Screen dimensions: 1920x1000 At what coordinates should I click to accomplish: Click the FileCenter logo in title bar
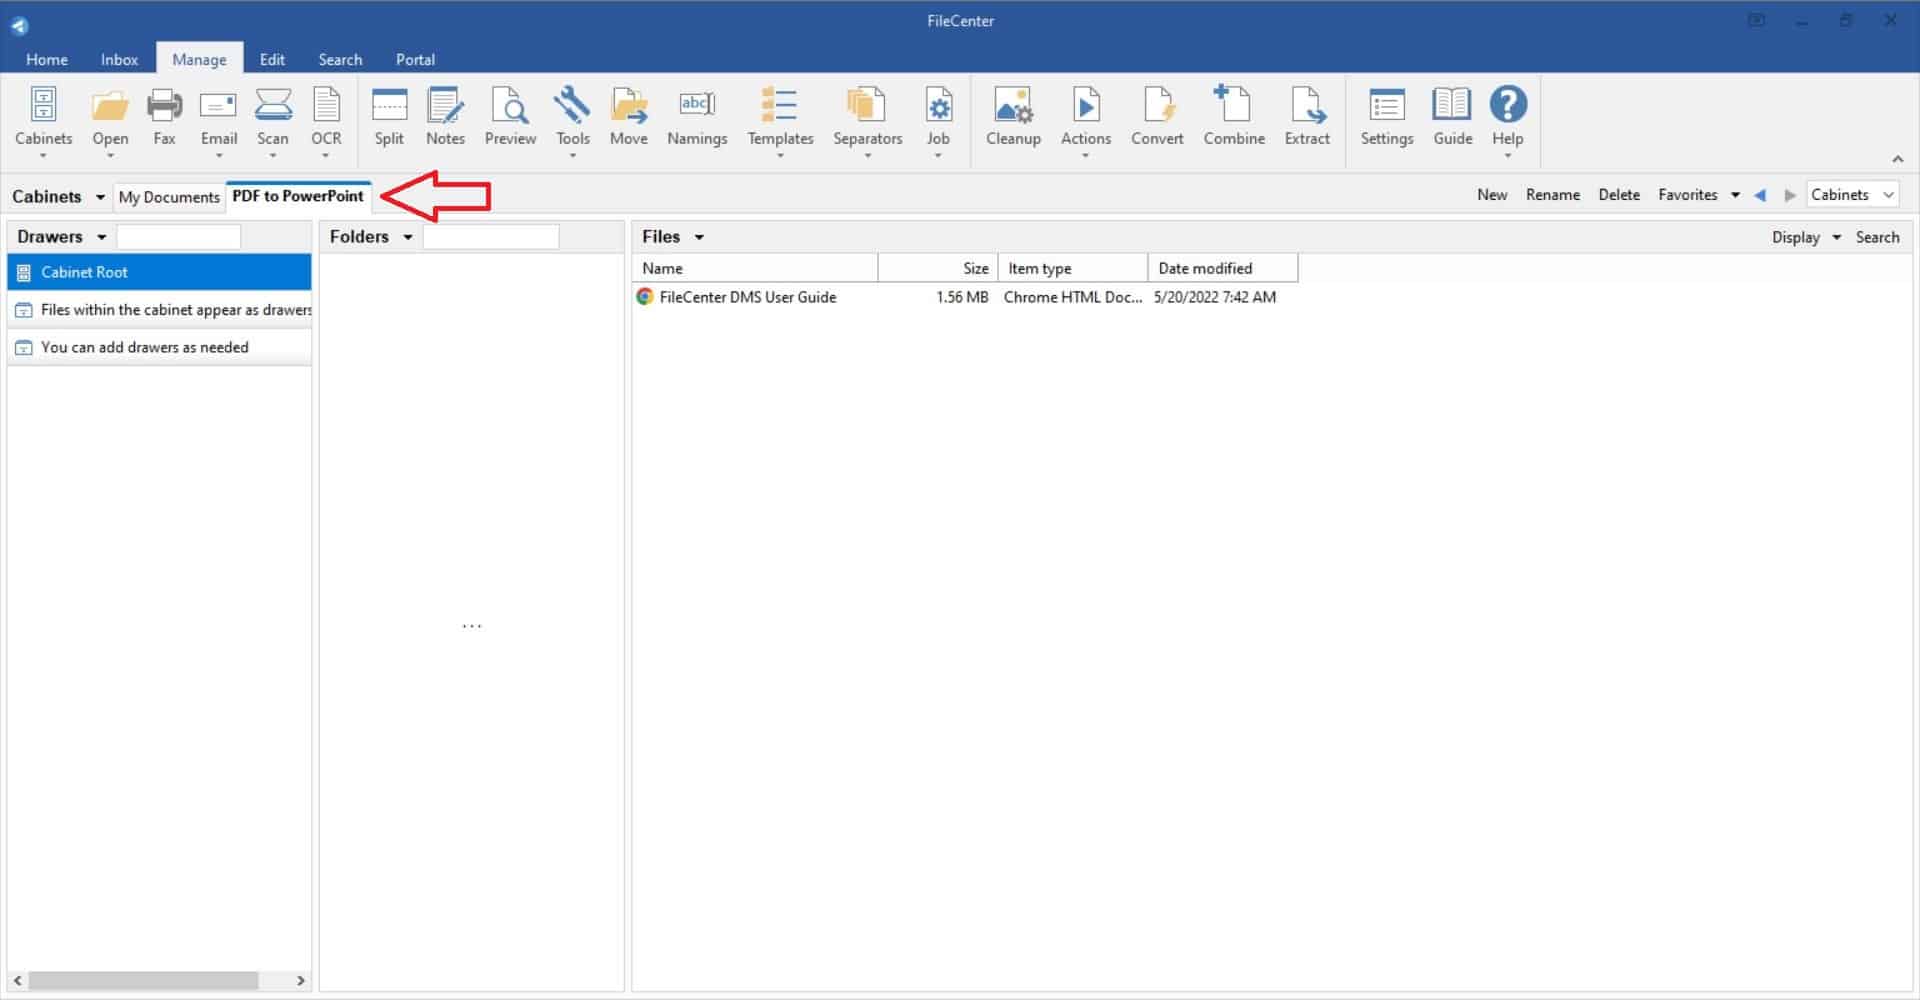pyautogui.click(x=19, y=25)
